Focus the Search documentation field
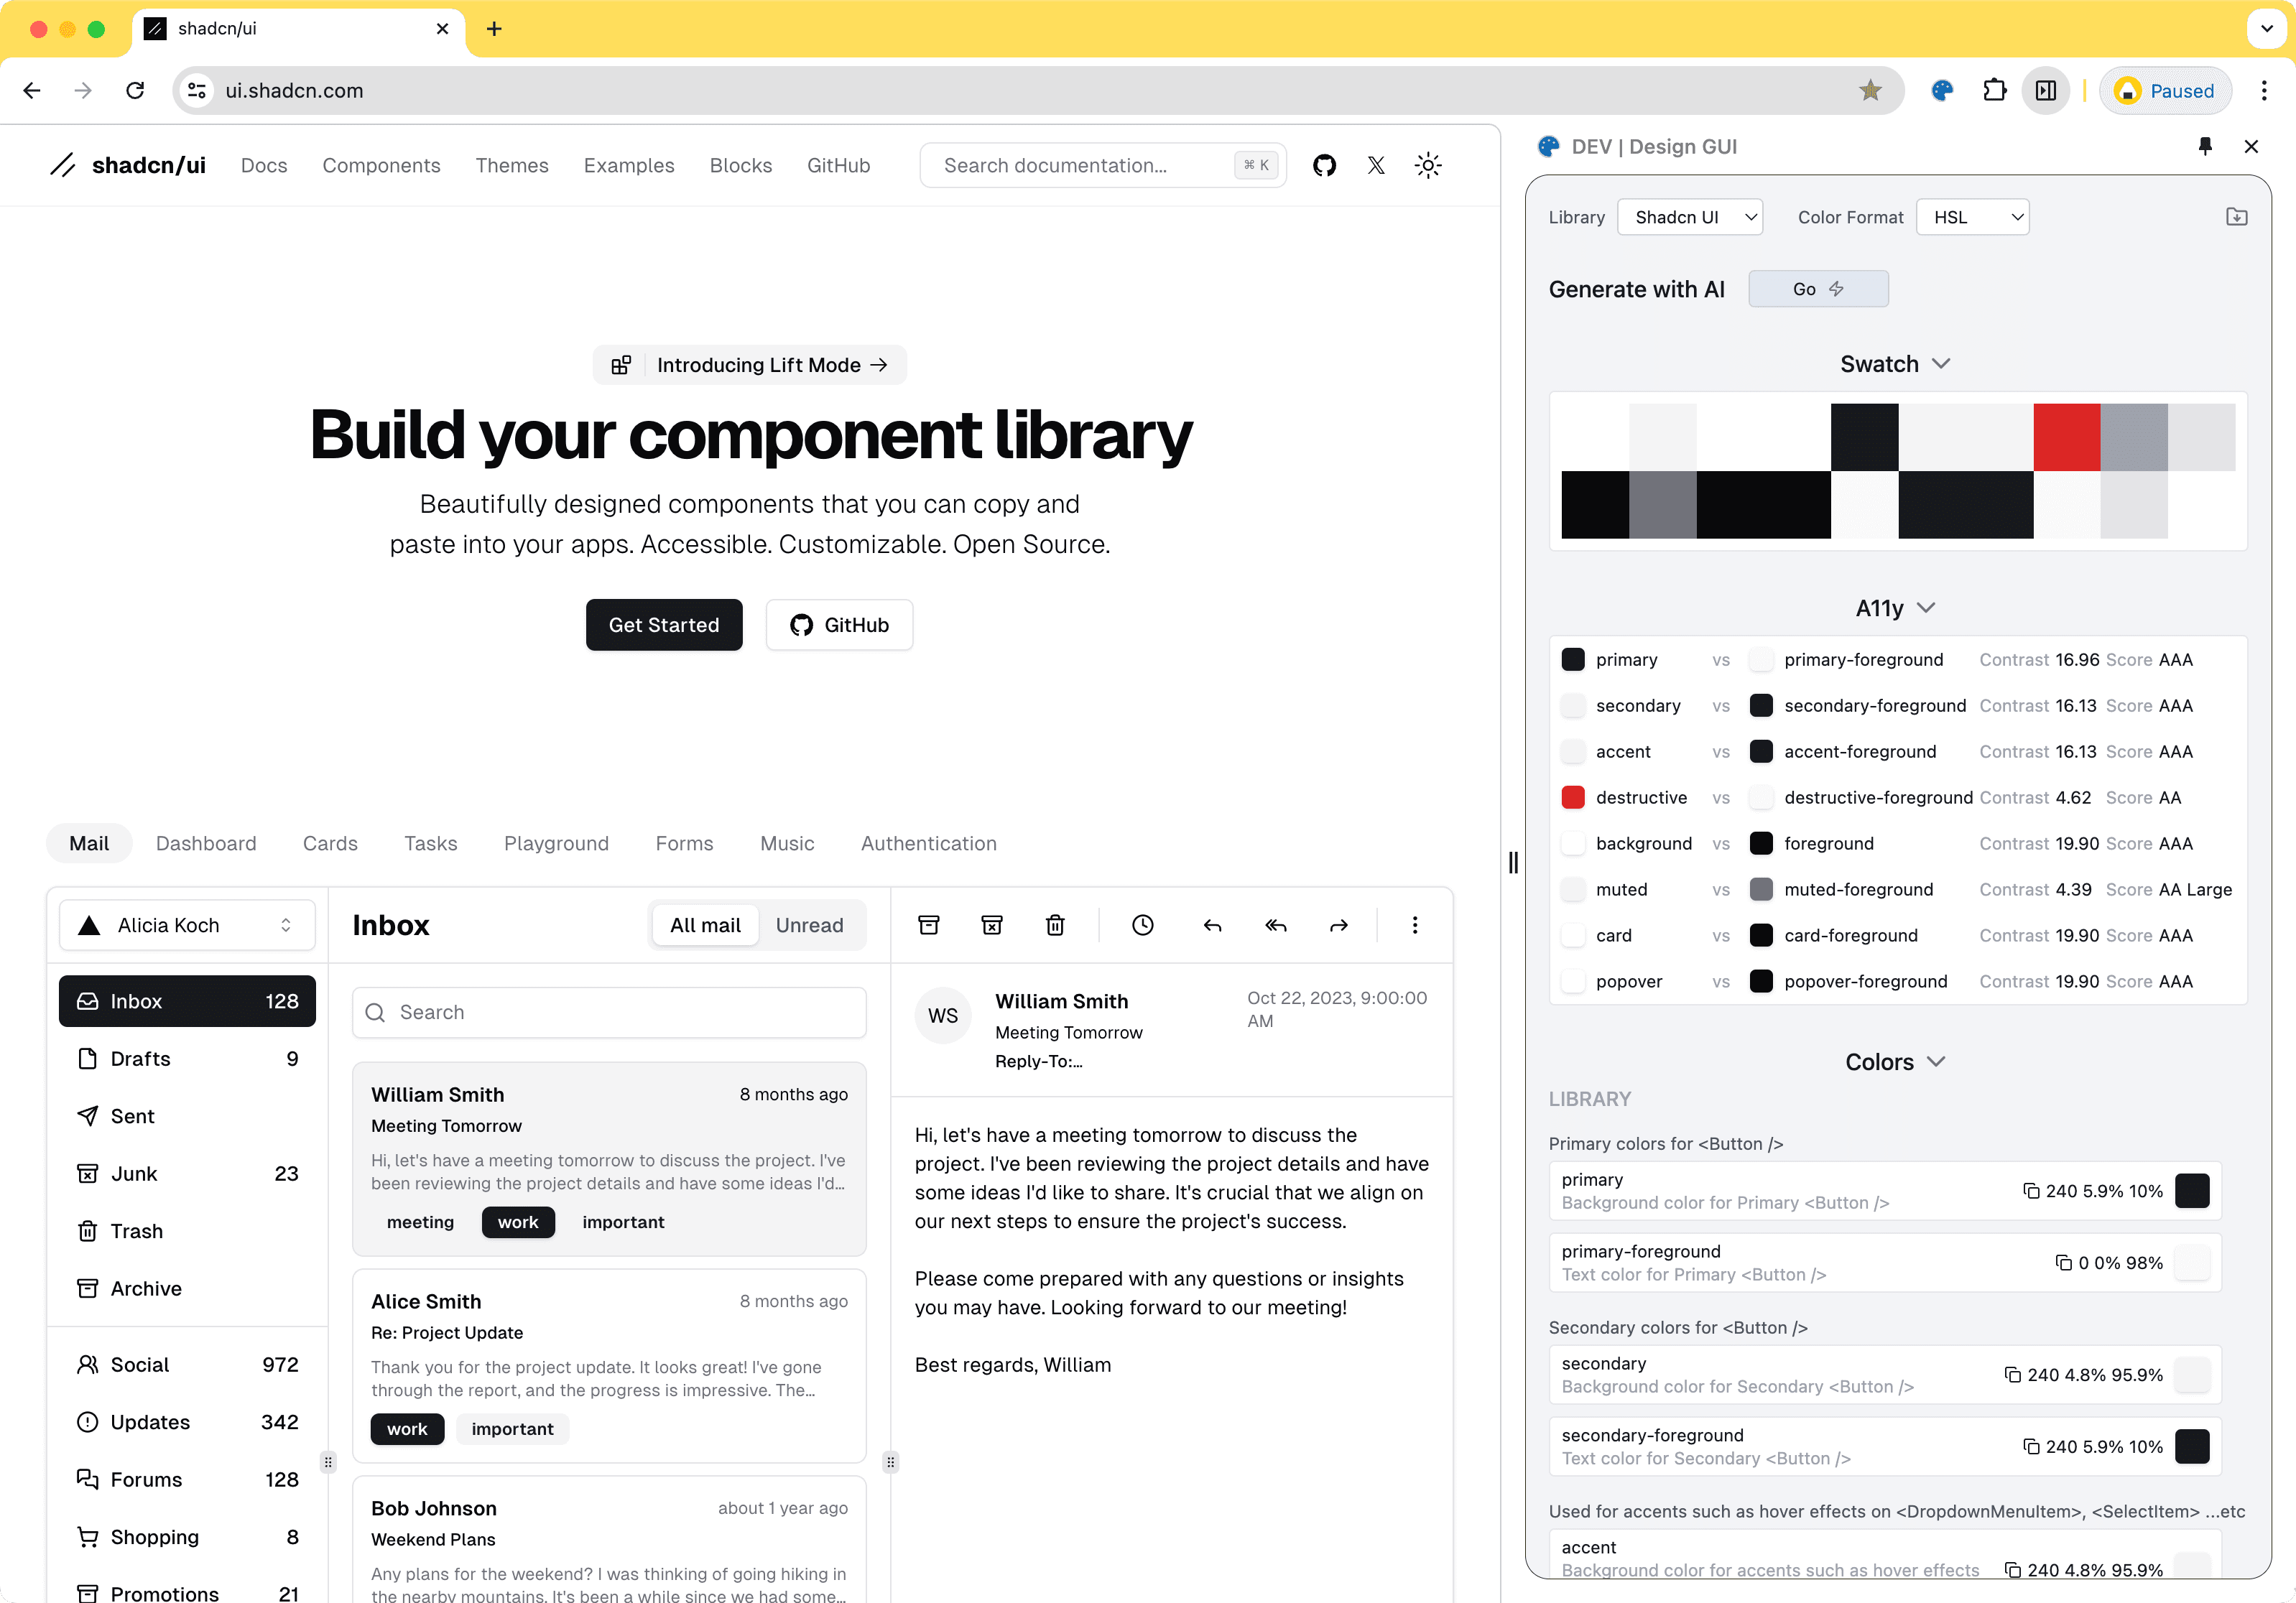Screen dimensions: 2296x1603 coord(1103,165)
